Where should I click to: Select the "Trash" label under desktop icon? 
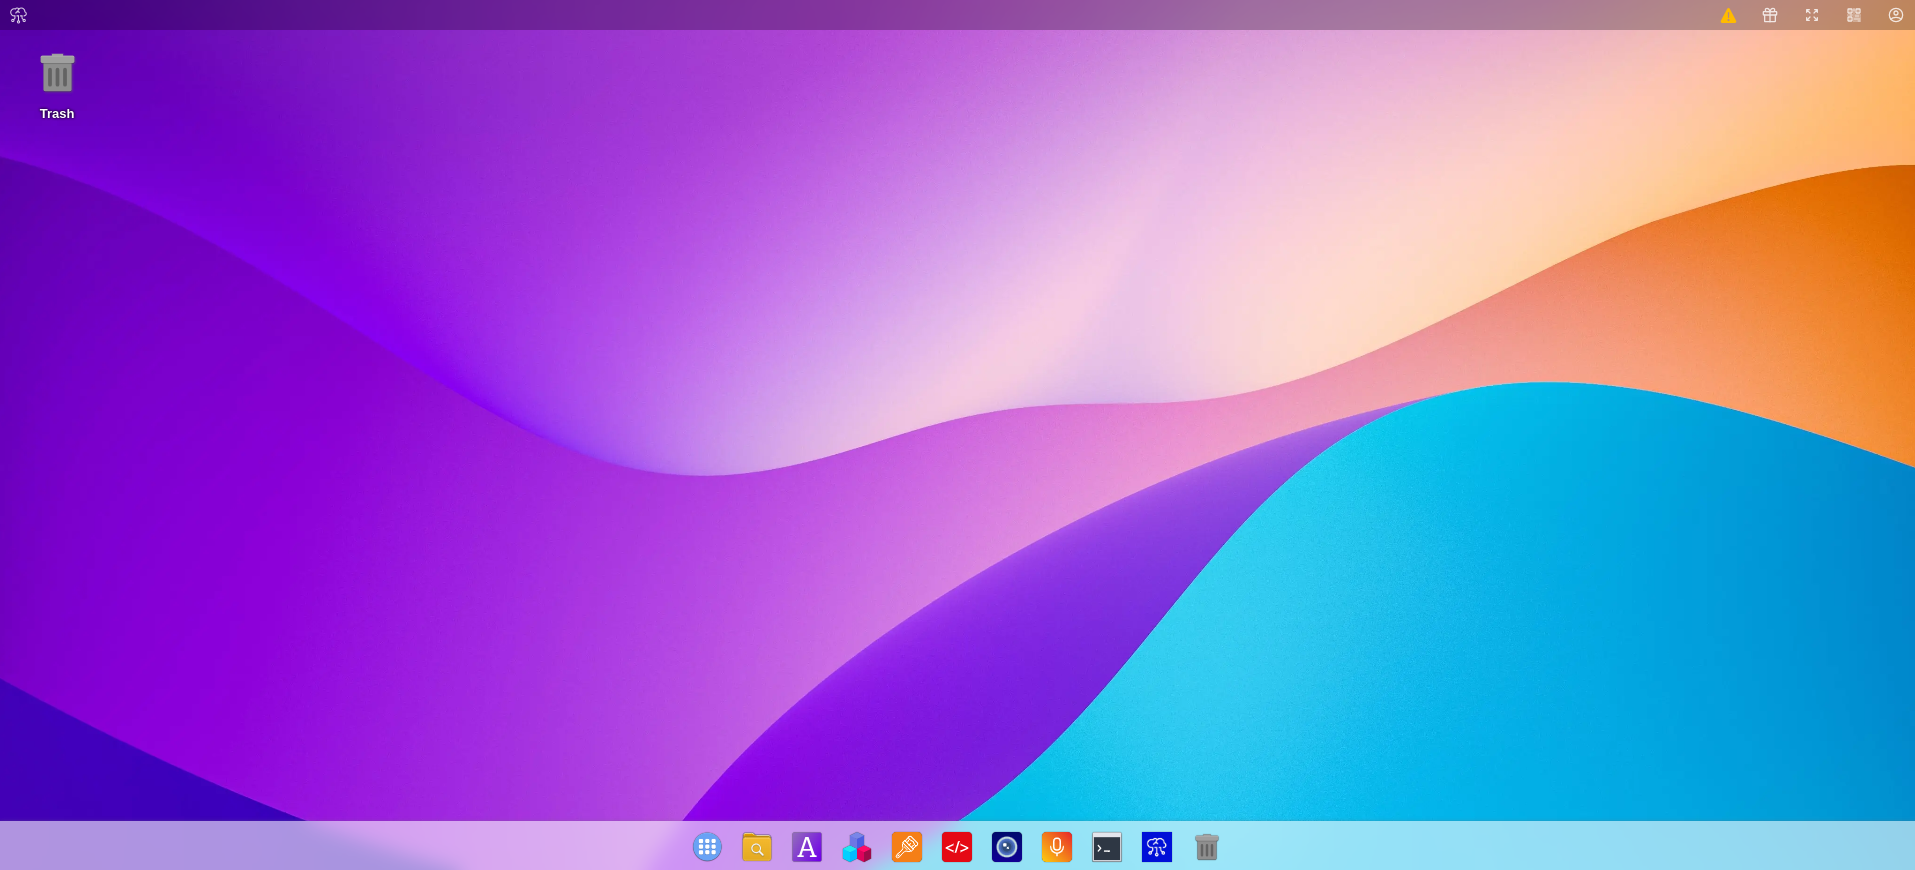point(57,114)
